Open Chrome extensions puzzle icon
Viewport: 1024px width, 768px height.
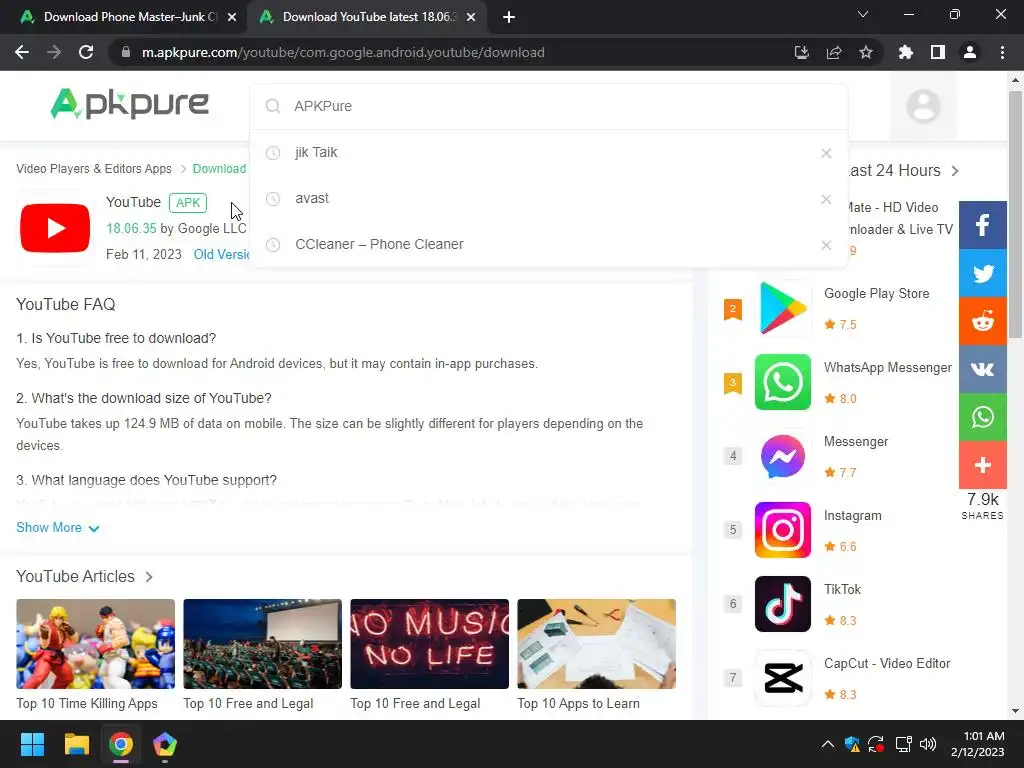point(906,52)
